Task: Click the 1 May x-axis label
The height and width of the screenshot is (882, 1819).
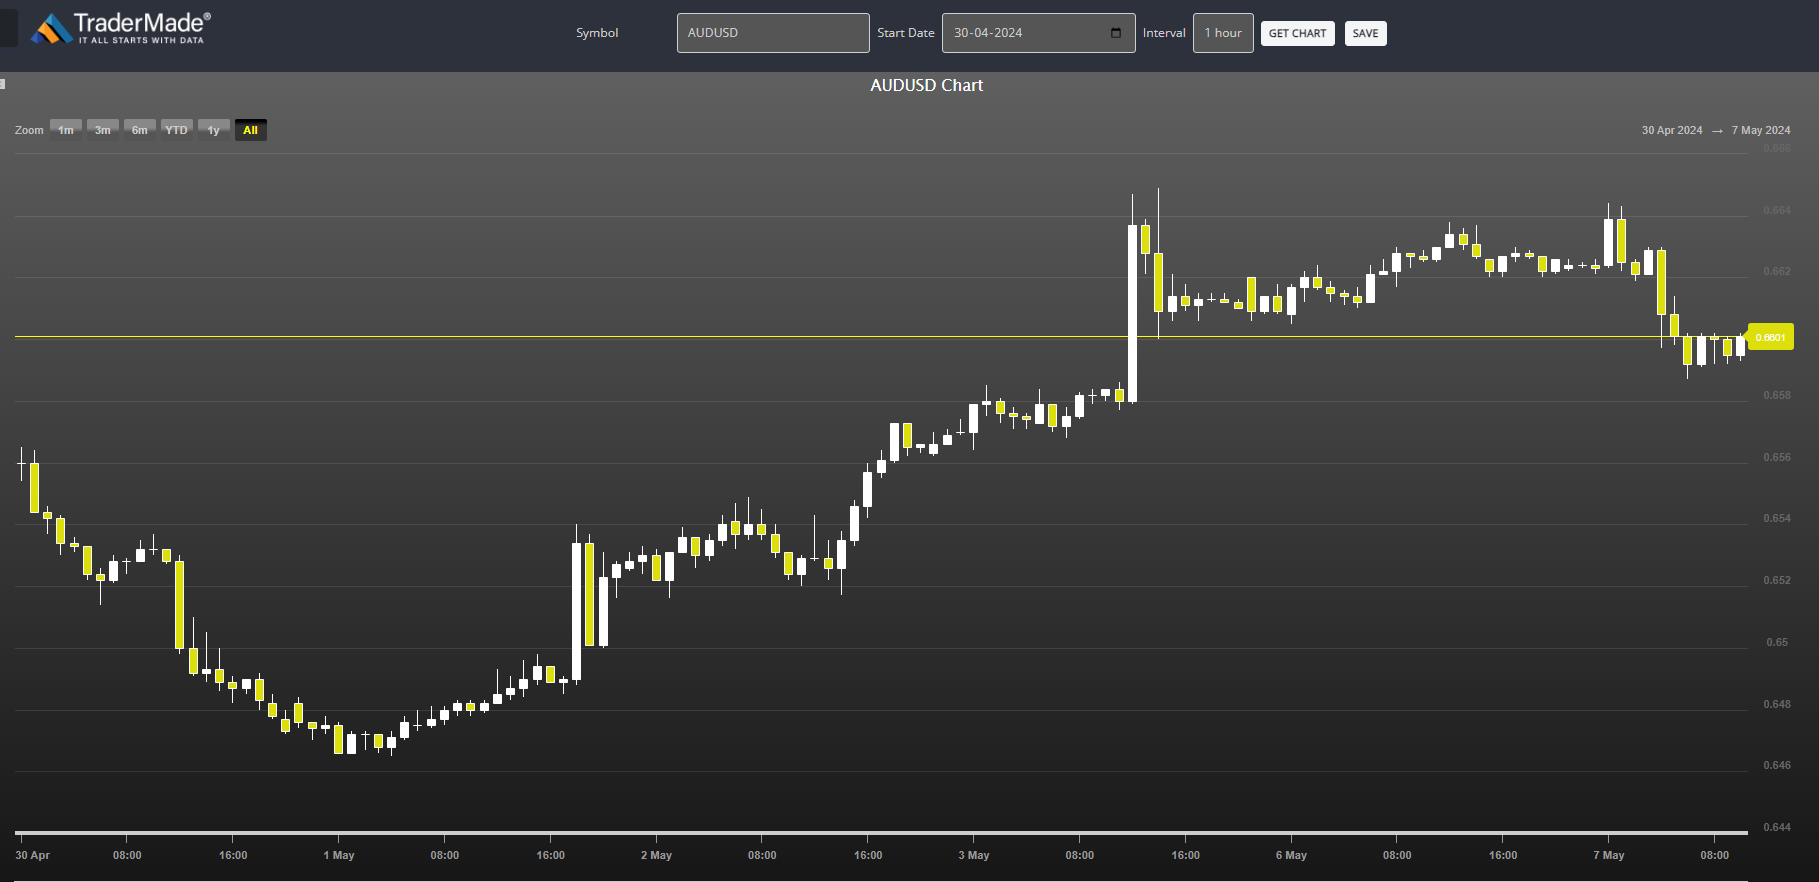Action: (x=339, y=855)
